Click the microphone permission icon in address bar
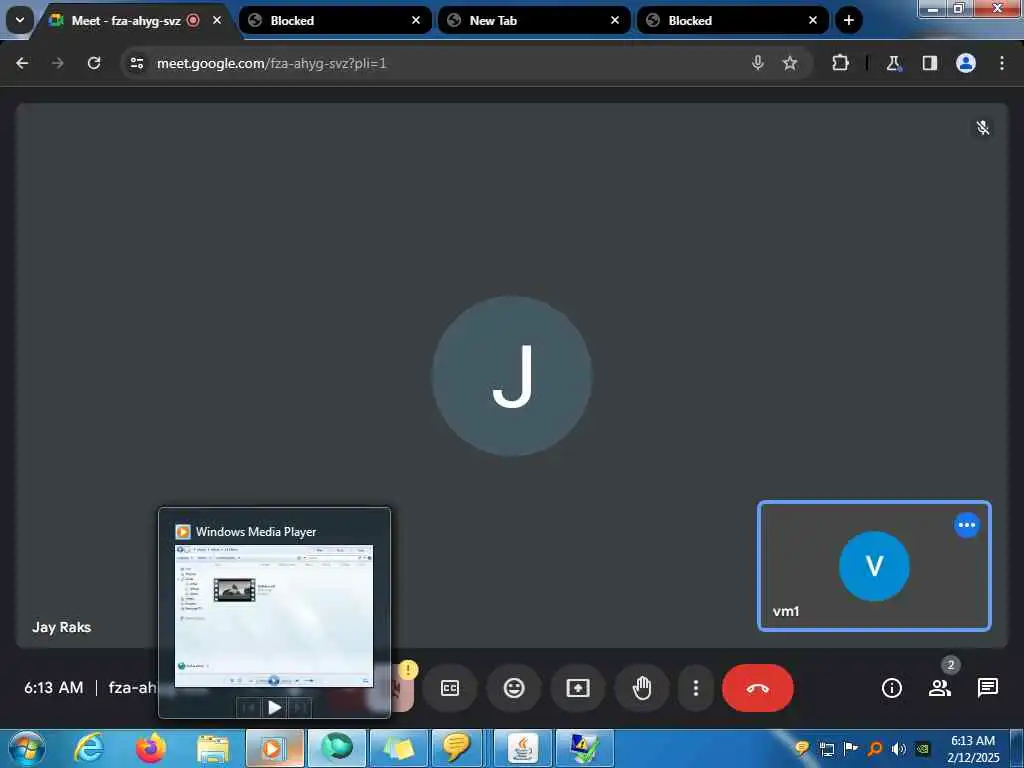Screen dimensions: 1024x768 pos(758,63)
